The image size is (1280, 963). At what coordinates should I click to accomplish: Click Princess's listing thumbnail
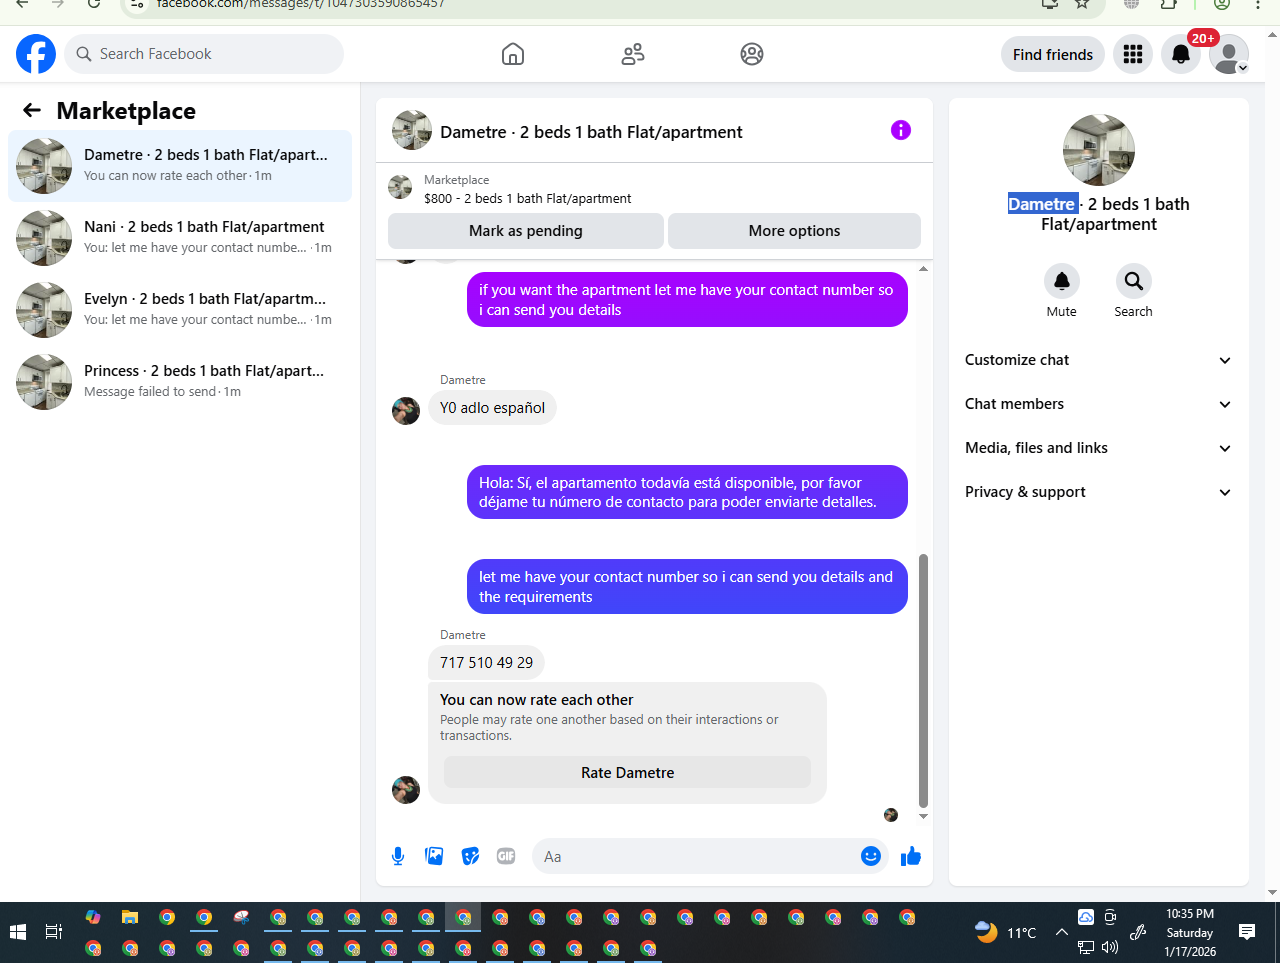click(x=44, y=382)
